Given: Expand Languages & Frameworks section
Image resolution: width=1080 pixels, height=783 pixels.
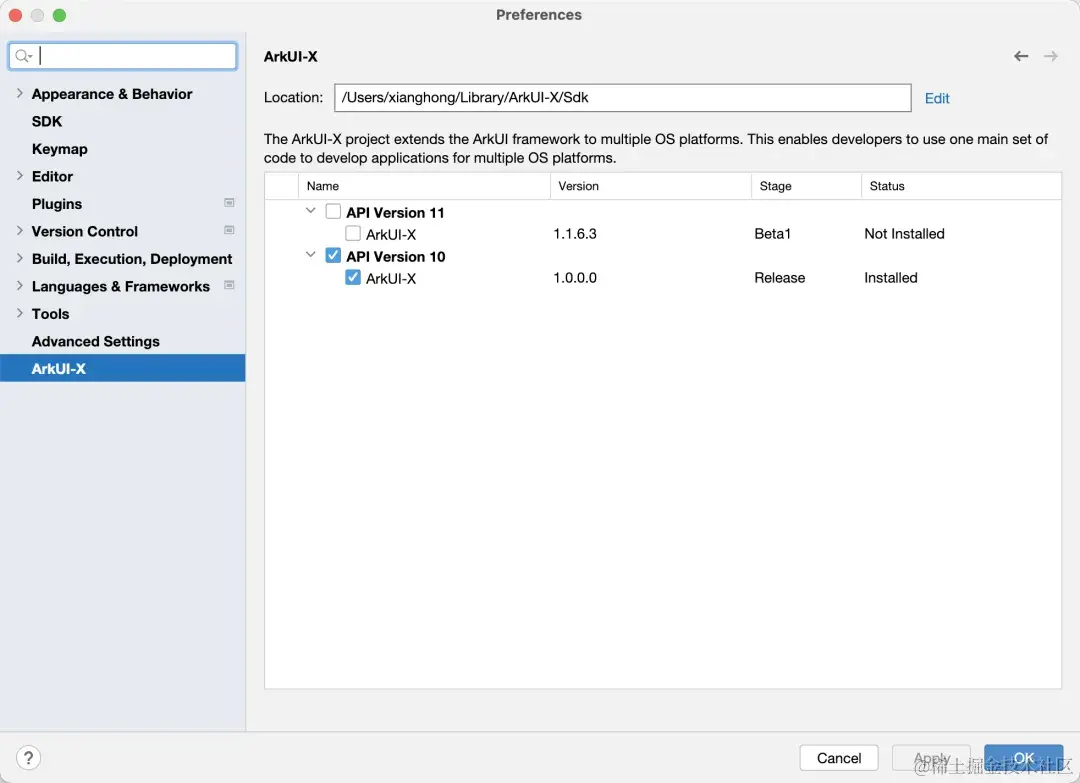Looking at the screenshot, I should [19, 286].
